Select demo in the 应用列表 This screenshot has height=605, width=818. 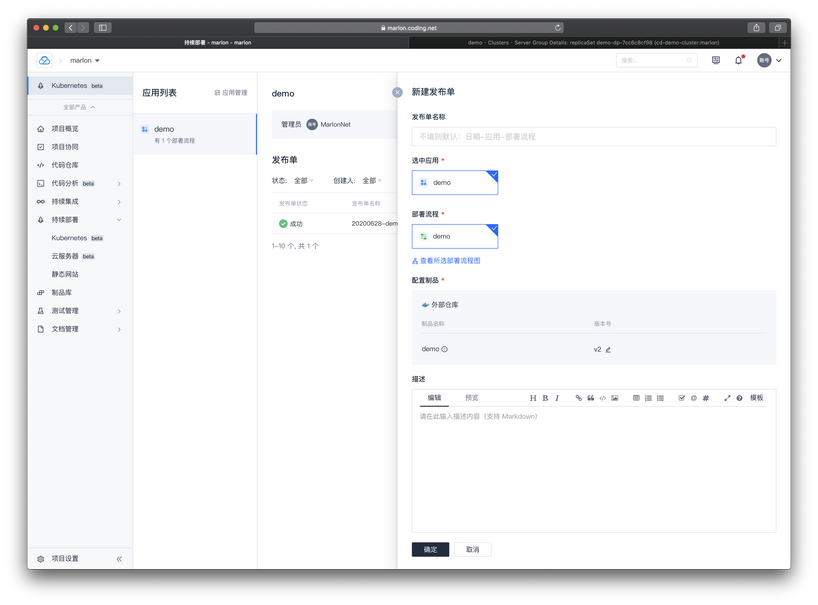tap(195, 134)
